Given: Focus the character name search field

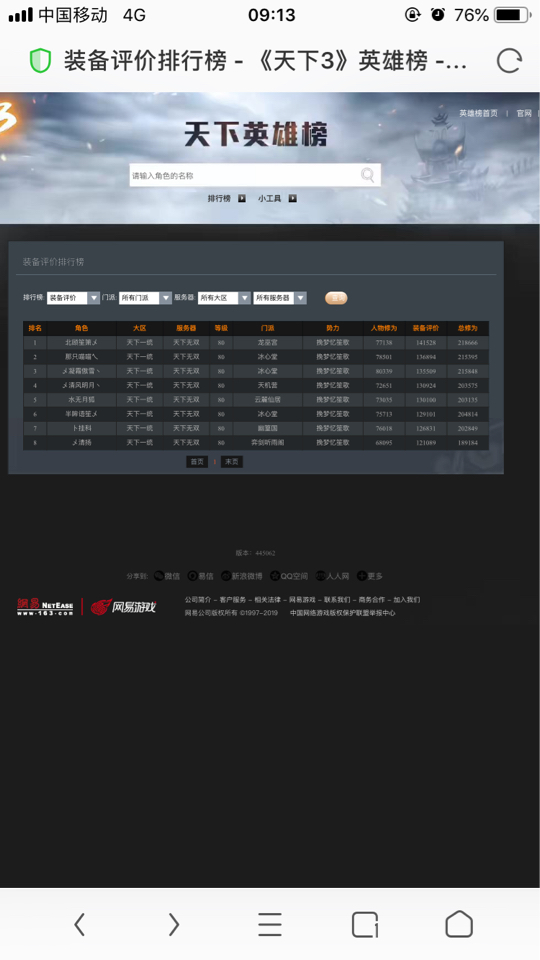Looking at the screenshot, I should point(245,175).
